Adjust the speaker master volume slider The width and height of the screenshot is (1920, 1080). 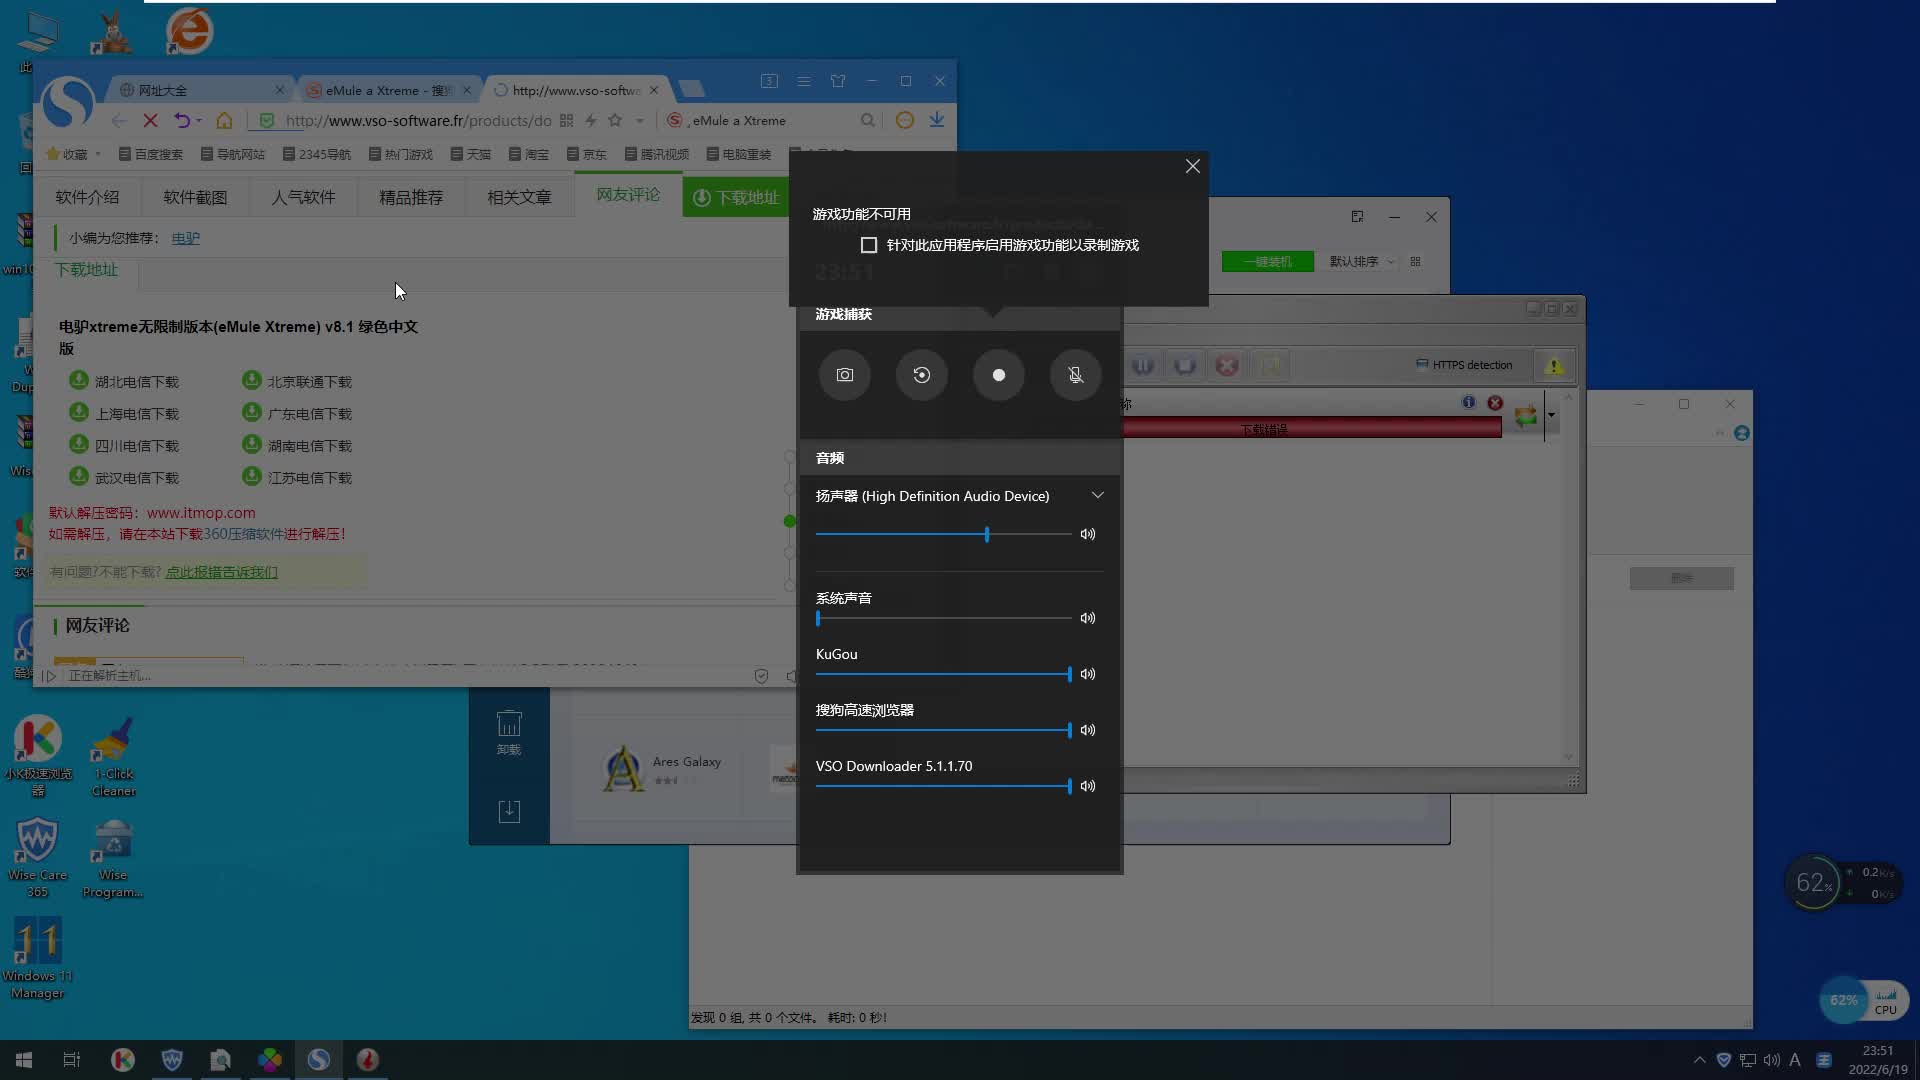point(943,534)
